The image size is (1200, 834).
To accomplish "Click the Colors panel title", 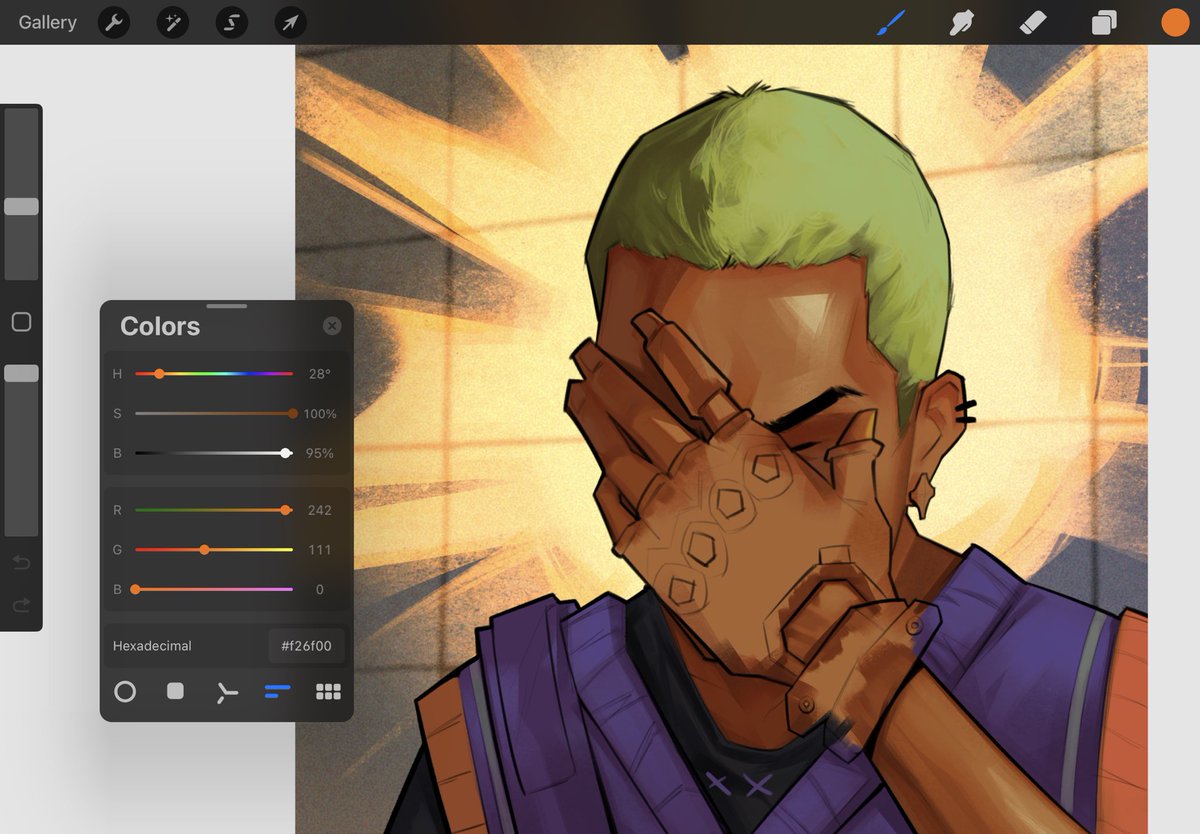I will (x=160, y=326).
